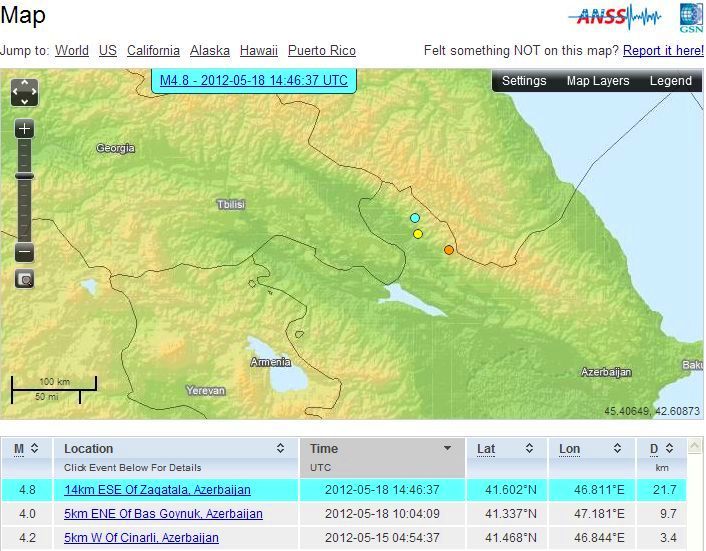Image resolution: width=706 pixels, height=551 pixels.
Task: Open the Map Layers menu
Action: (x=597, y=81)
